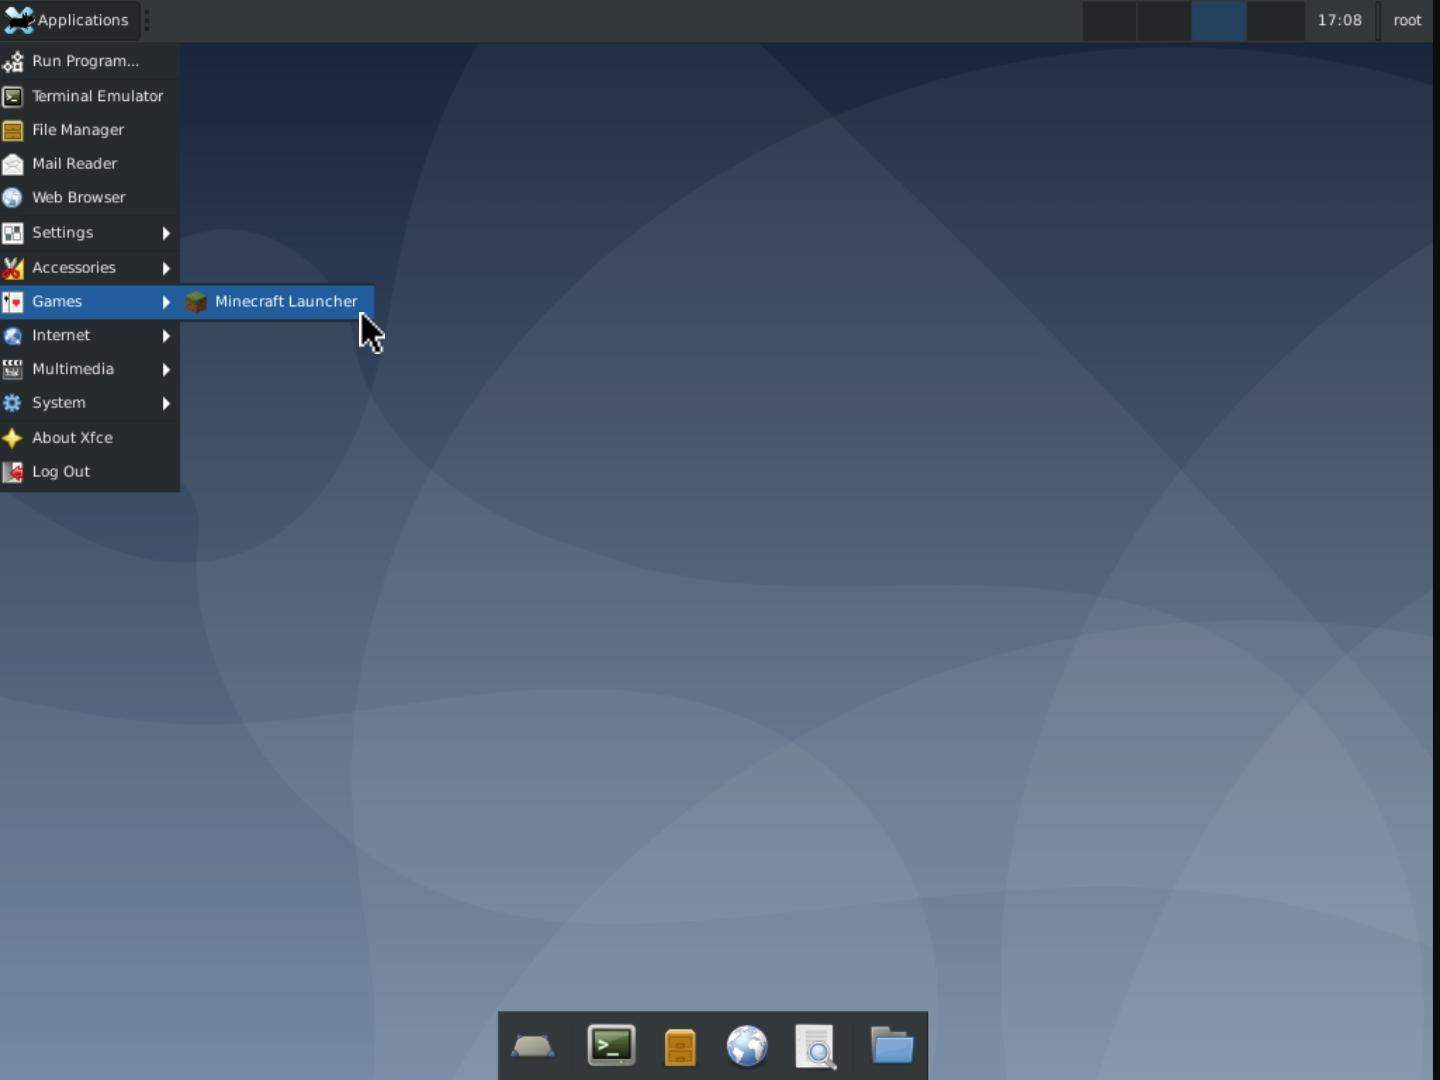Click the root user panel button

pos(1407,20)
